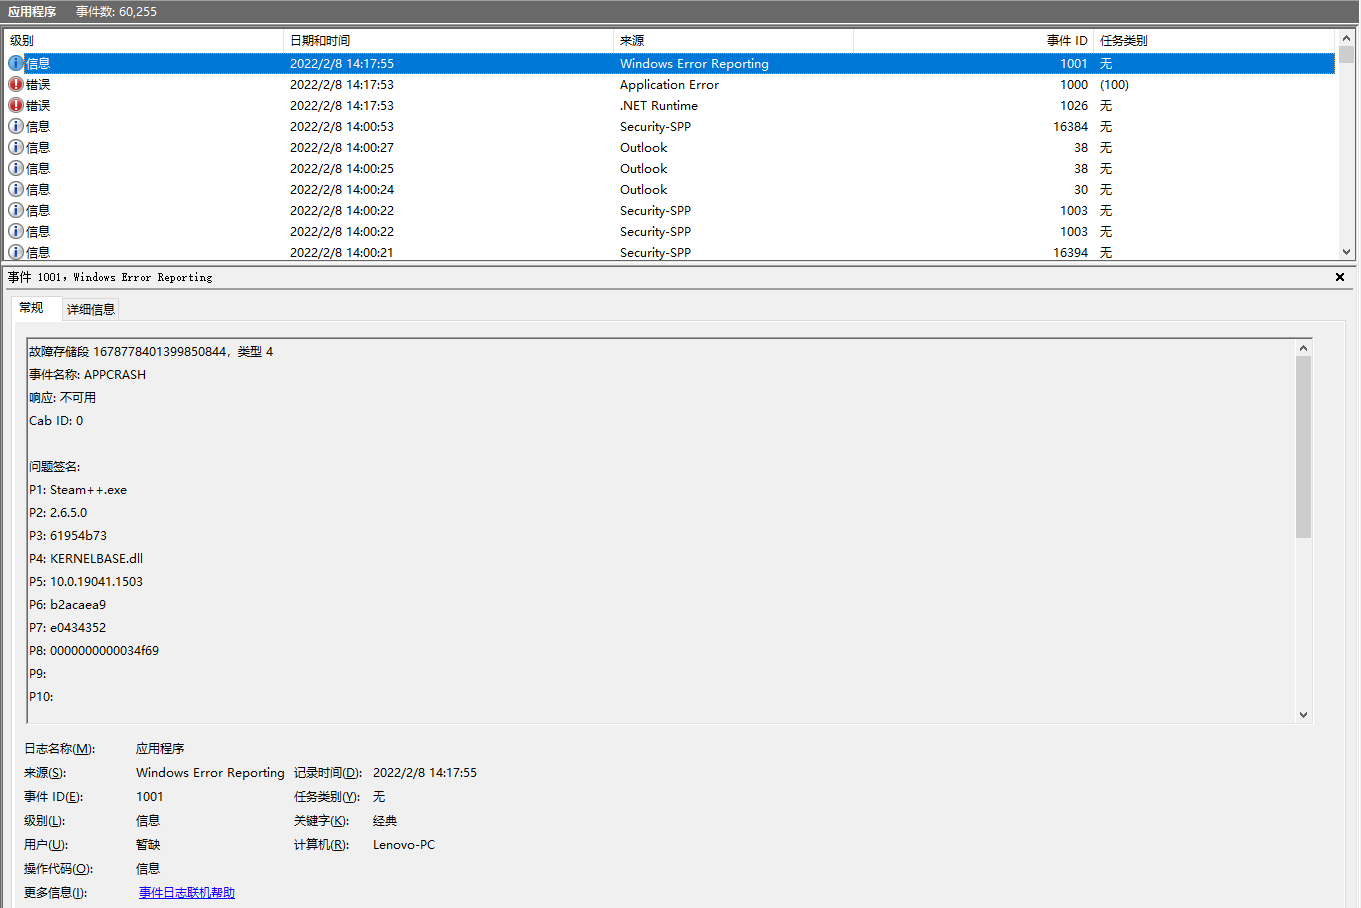Viewport: 1361px width, 908px height.
Task: Select the Security-SPP event 16394 row
Action: (x=670, y=252)
